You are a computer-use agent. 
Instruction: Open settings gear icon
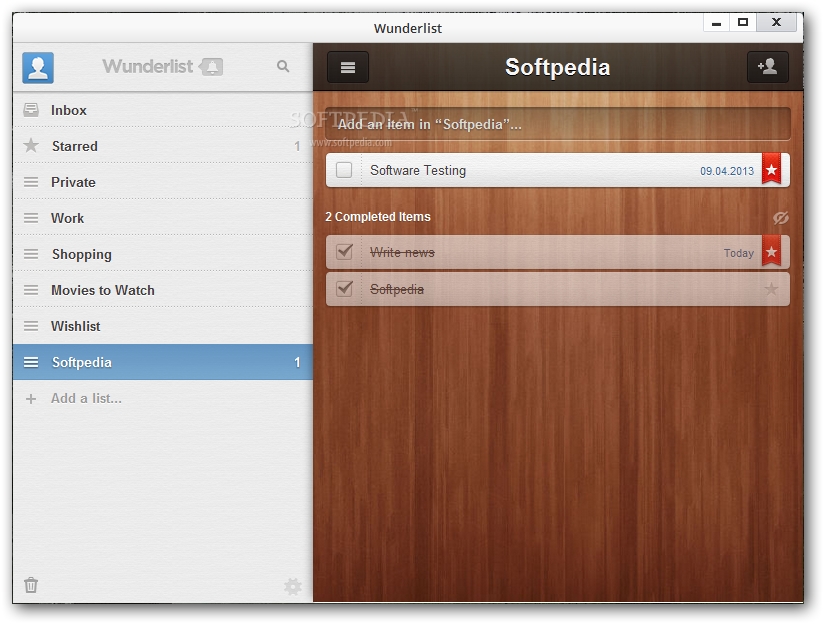coord(293,586)
